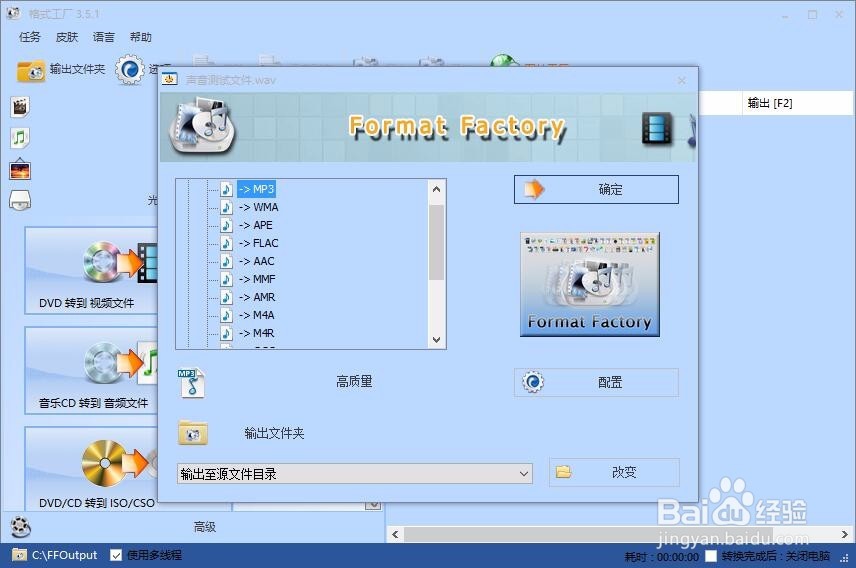Click the output folder icon in dialog
The image size is (856, 568).
(x=193, y=433)
